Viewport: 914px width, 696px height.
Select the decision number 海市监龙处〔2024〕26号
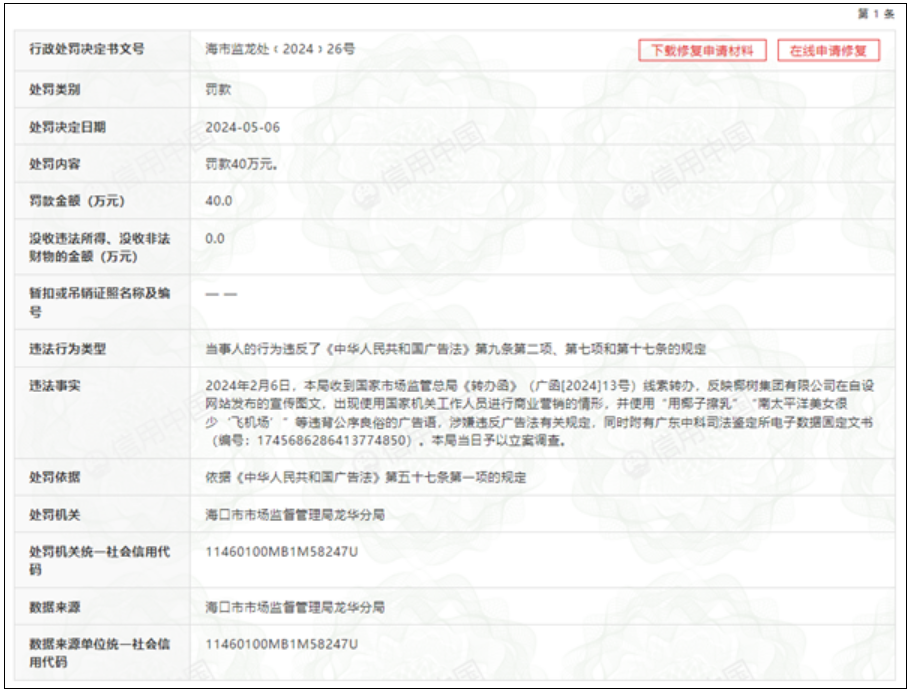[x=280, y=49]
